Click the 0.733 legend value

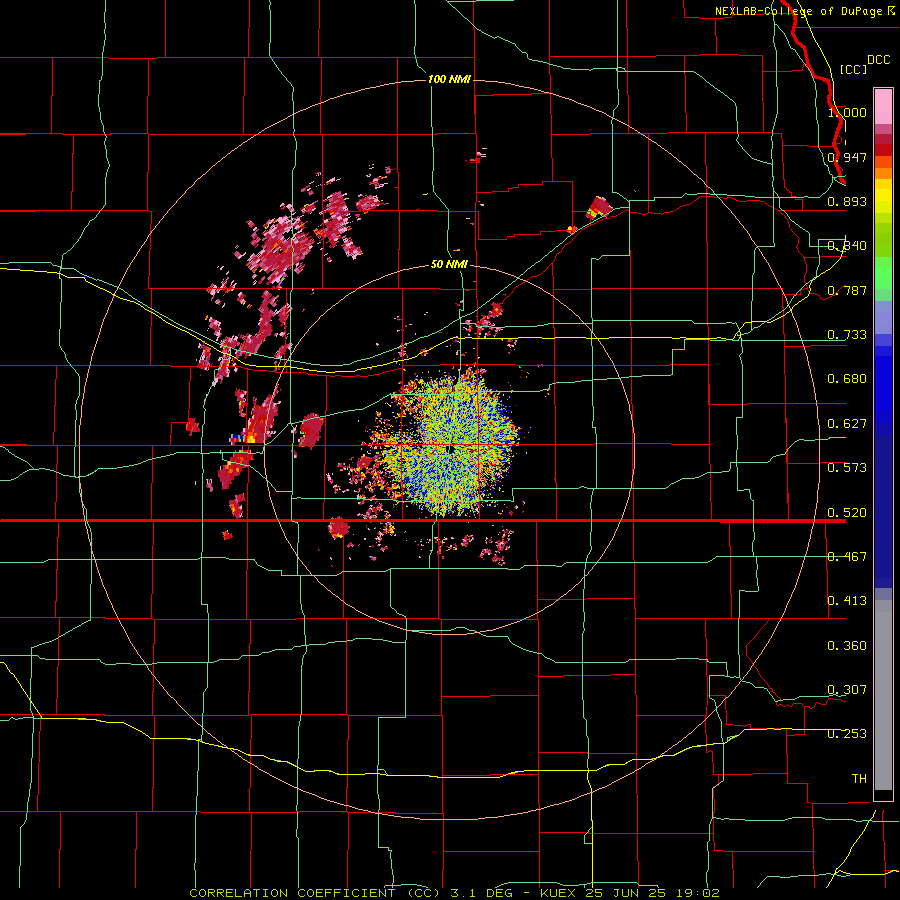(x=847, y=335)
